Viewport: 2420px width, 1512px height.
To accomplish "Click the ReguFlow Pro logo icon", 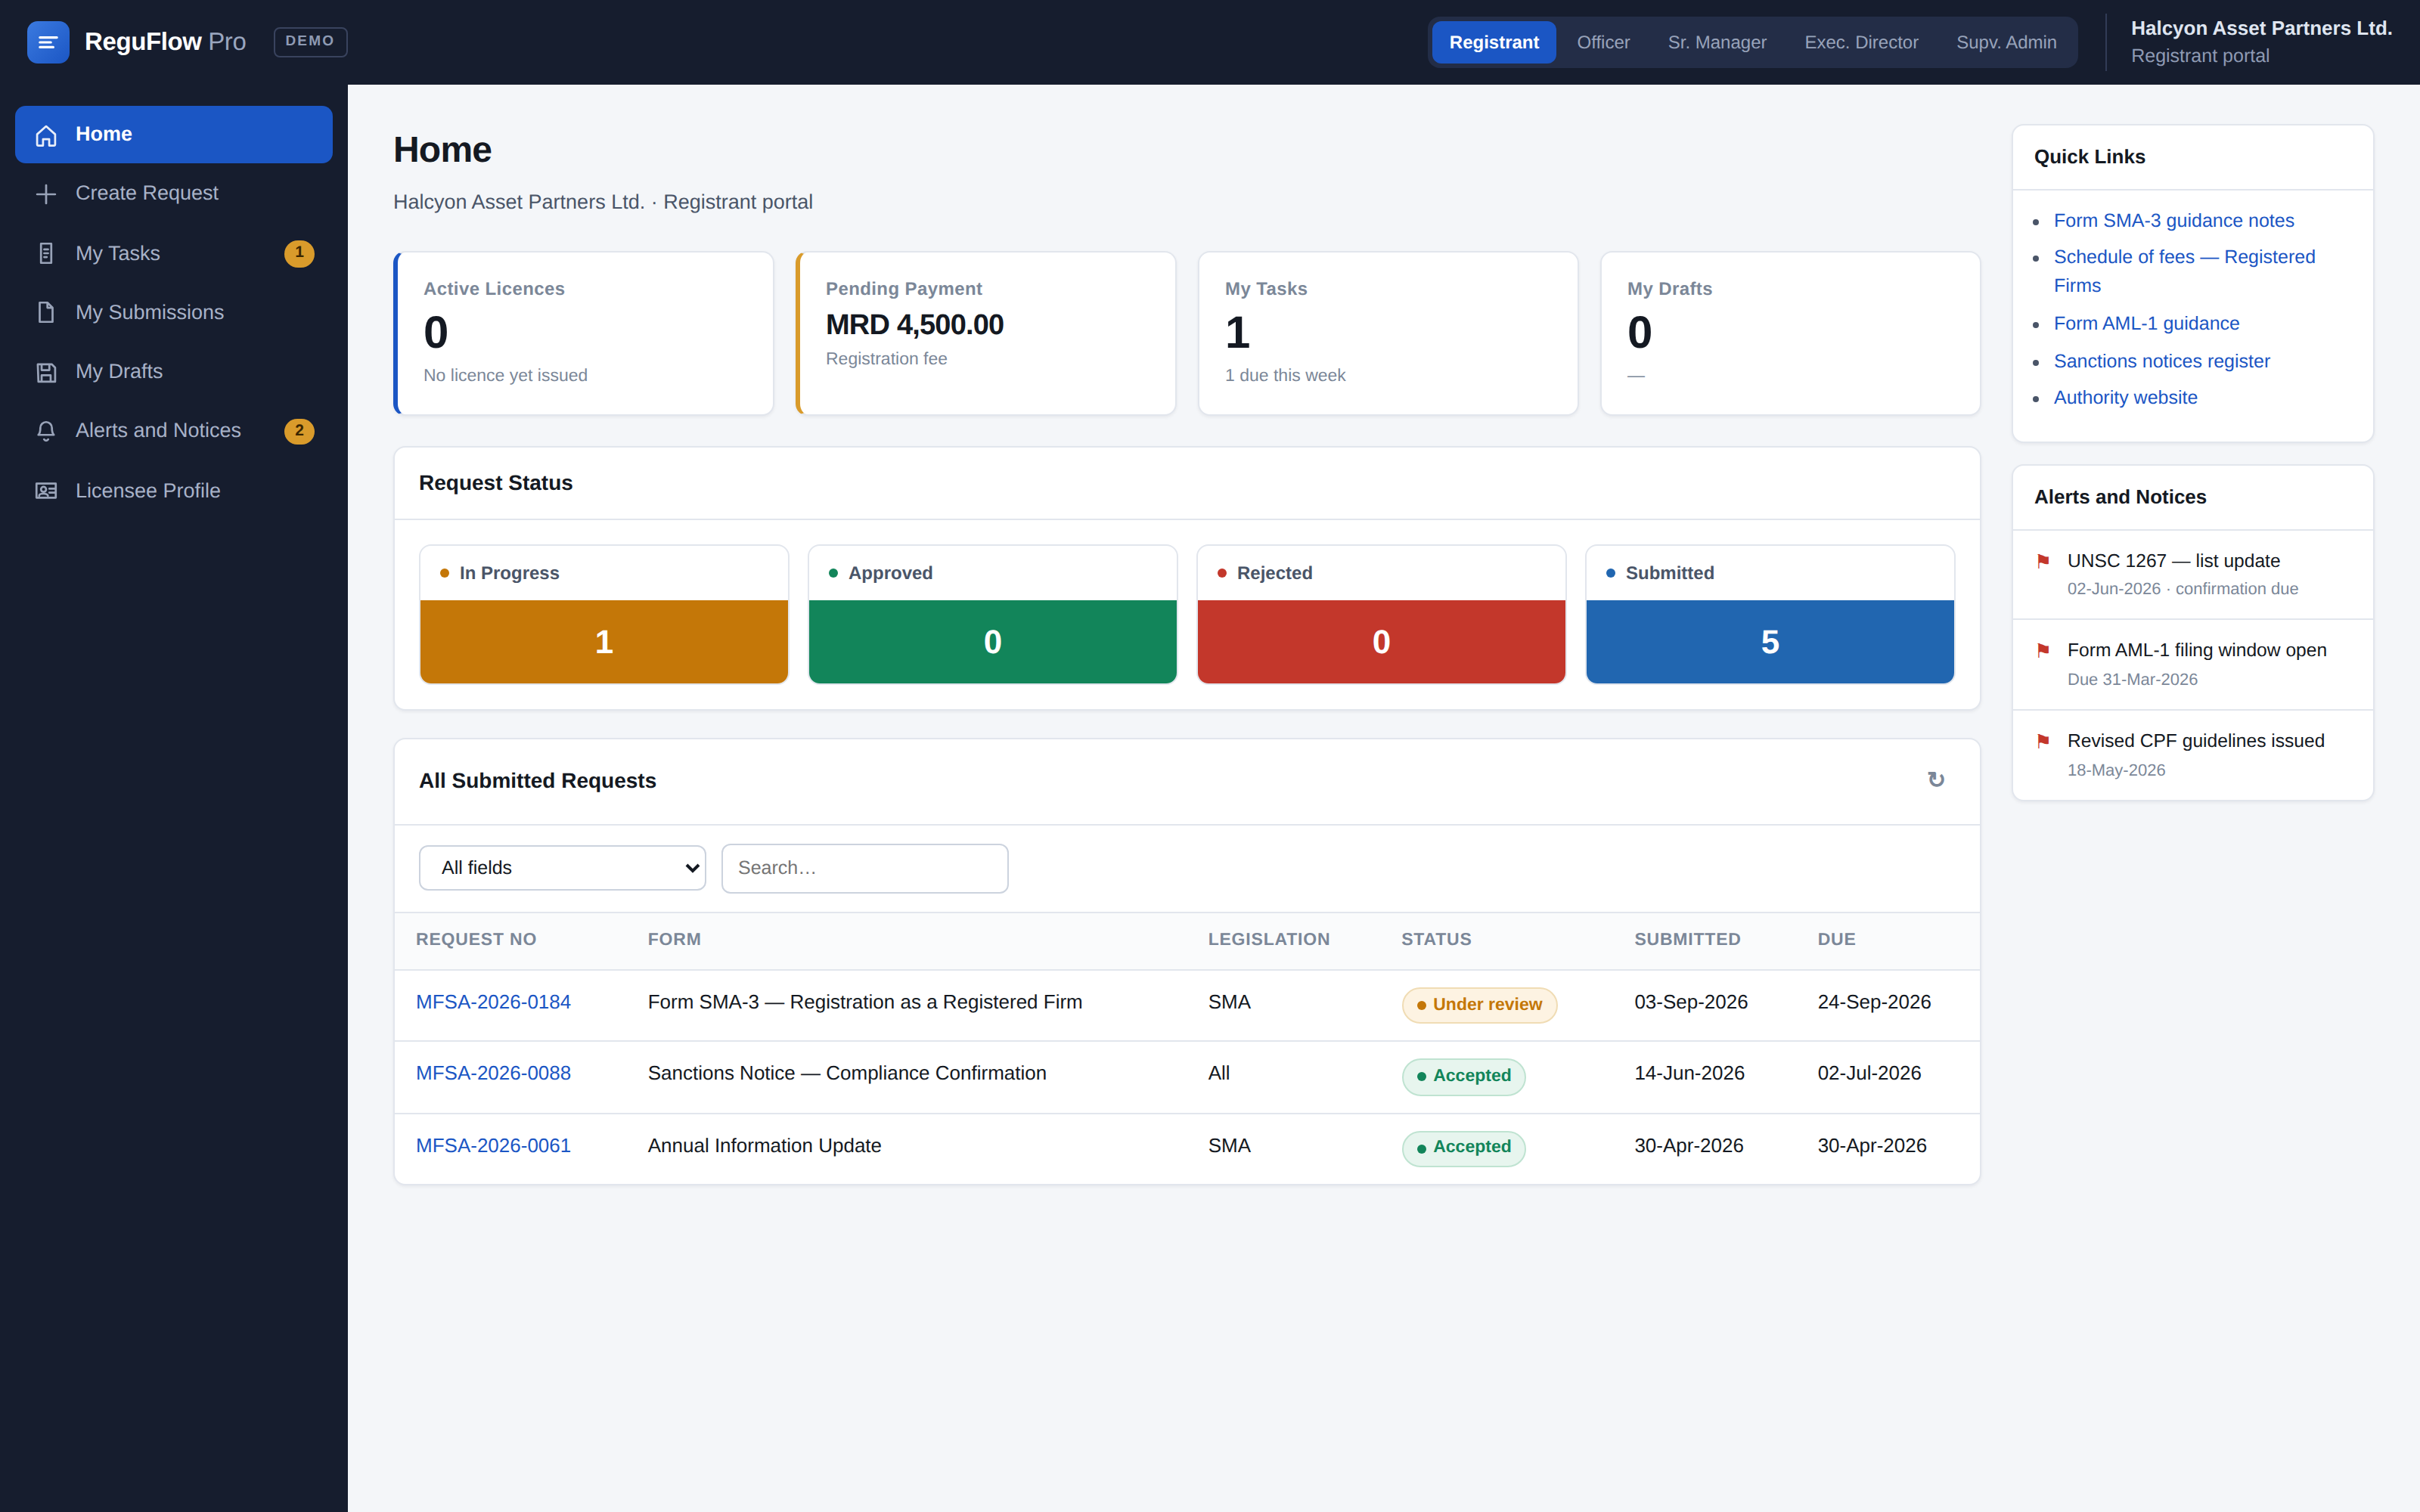I will tap(48, 42).
